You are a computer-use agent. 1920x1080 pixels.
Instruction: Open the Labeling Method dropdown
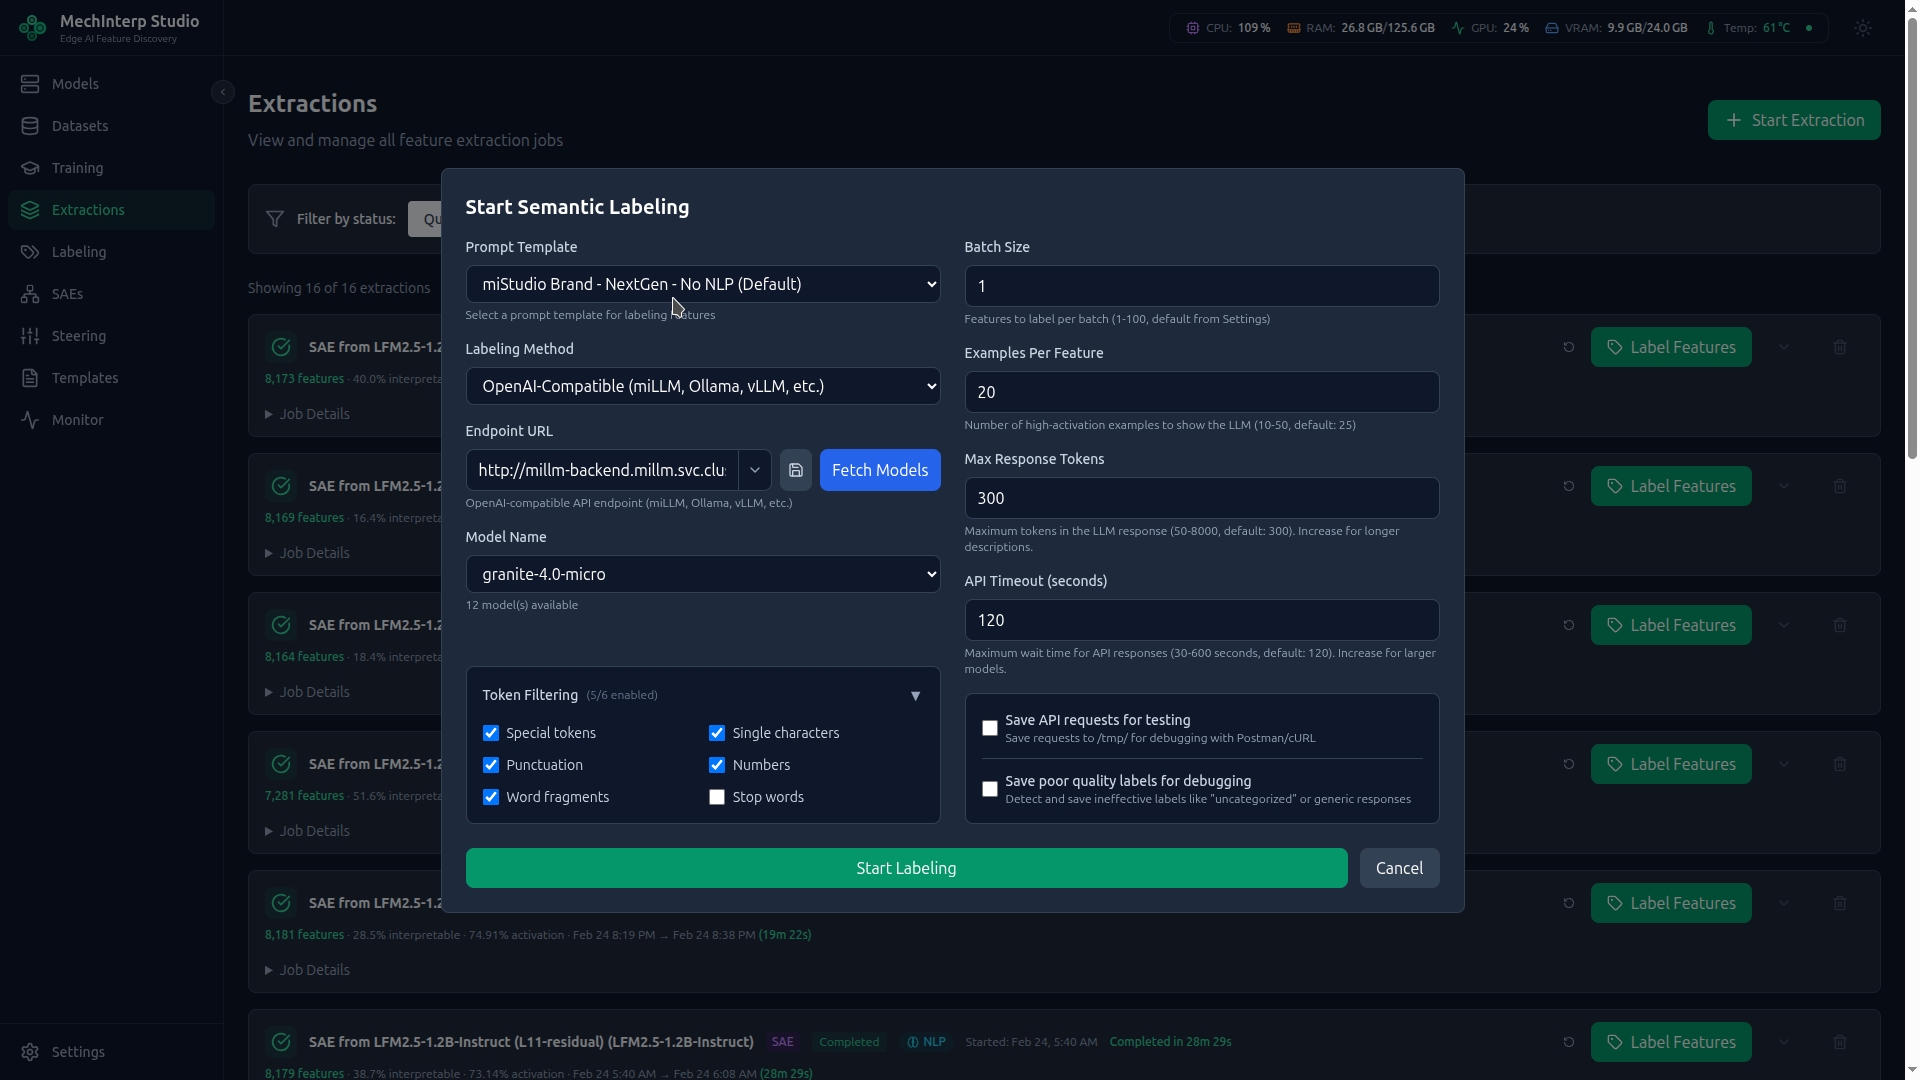click(703, 386)
